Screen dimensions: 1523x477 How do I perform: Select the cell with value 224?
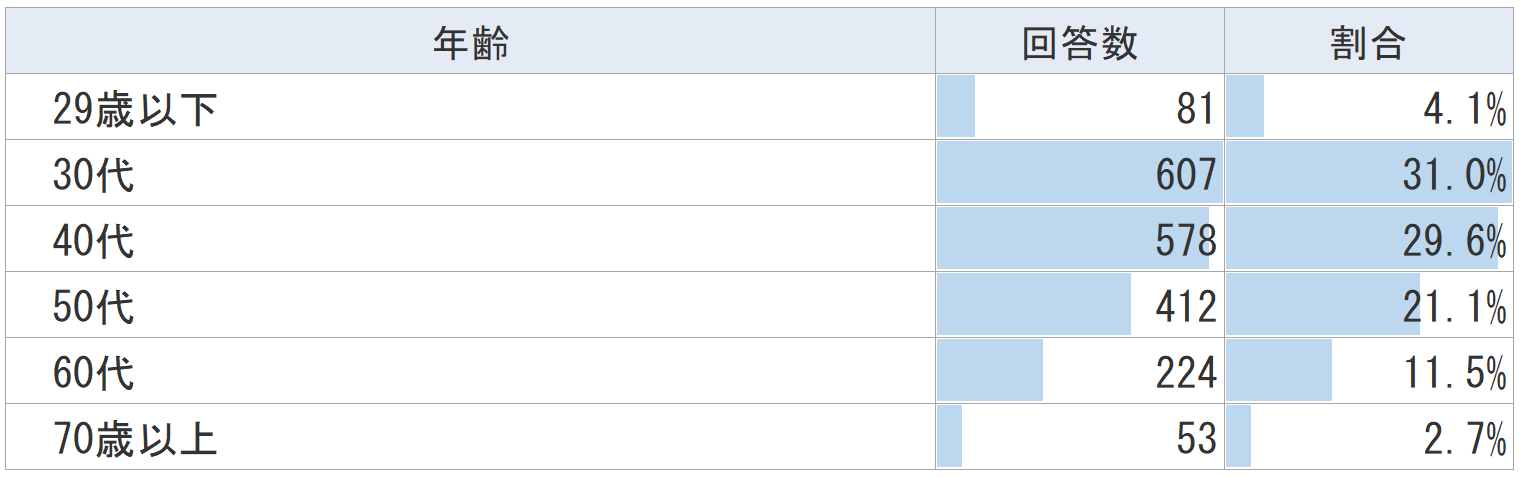click(1080, 372)
